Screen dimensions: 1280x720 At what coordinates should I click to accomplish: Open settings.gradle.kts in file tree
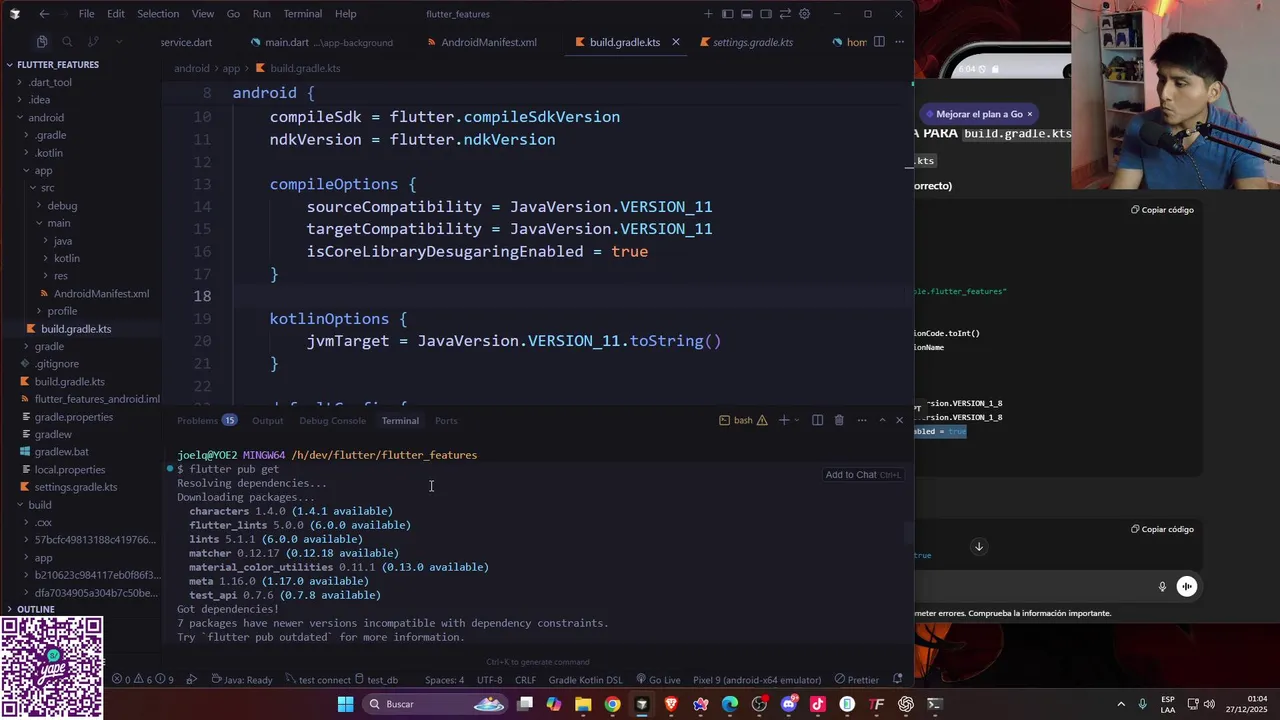(76, 487)
